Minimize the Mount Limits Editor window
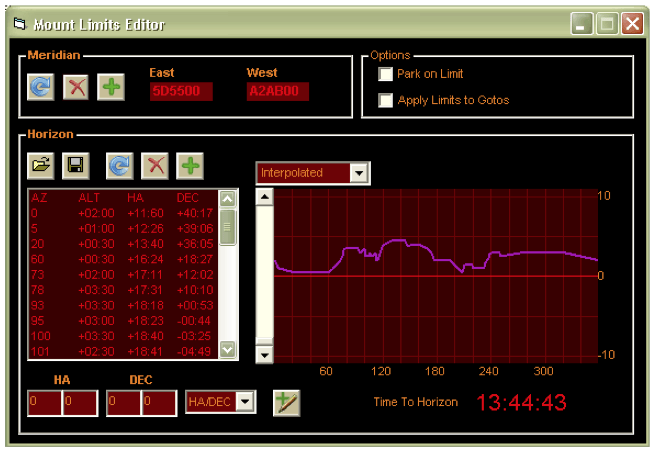Screen dimensions: 653x450 pos(581,23)
